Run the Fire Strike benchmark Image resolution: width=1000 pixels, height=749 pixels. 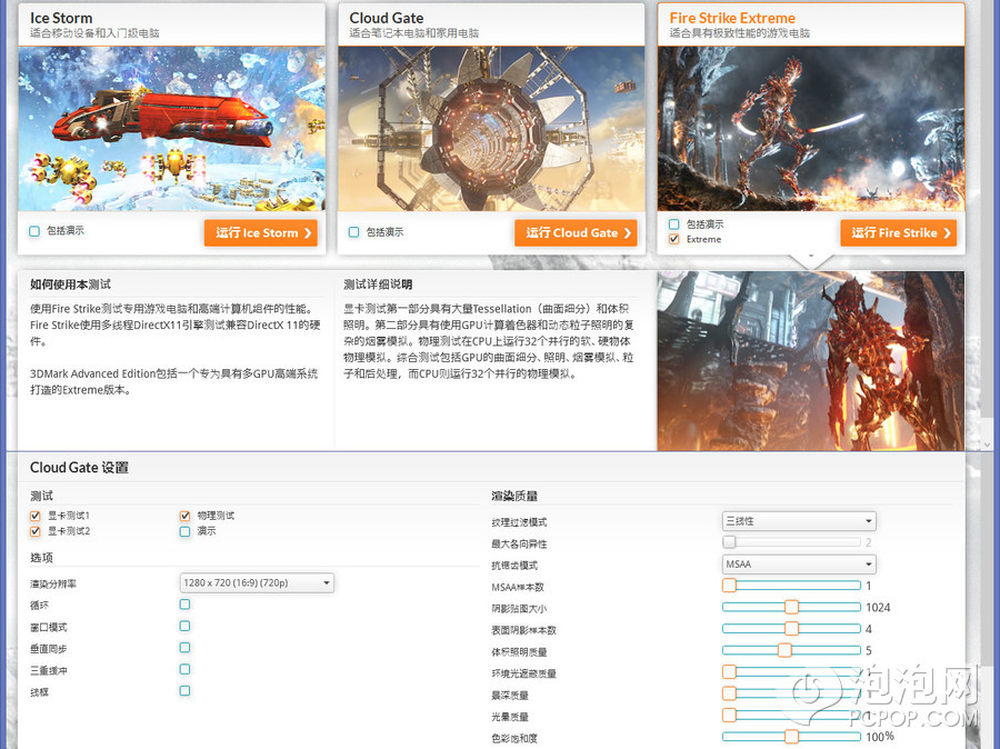(899, 233)
